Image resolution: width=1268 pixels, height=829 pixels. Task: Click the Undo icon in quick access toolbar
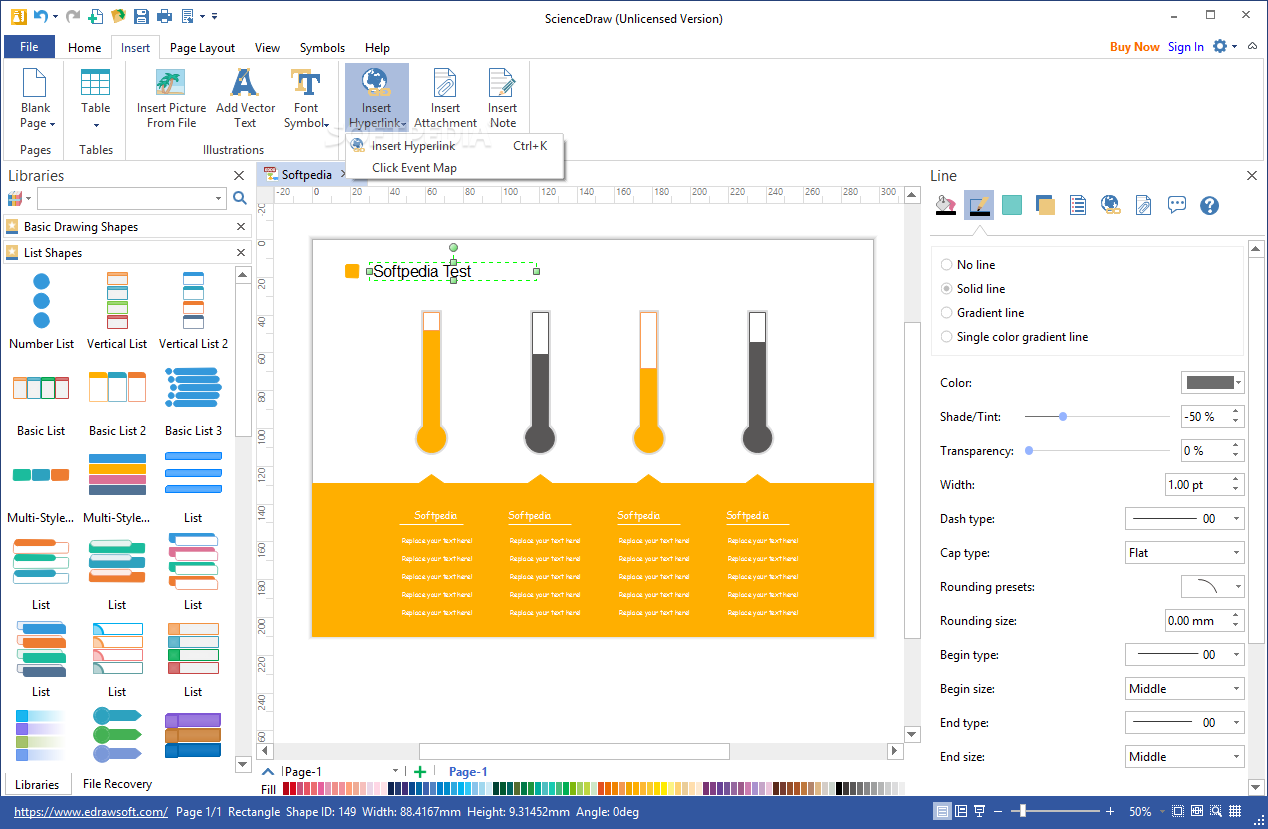pyautogui.click(x=39, y=16)
